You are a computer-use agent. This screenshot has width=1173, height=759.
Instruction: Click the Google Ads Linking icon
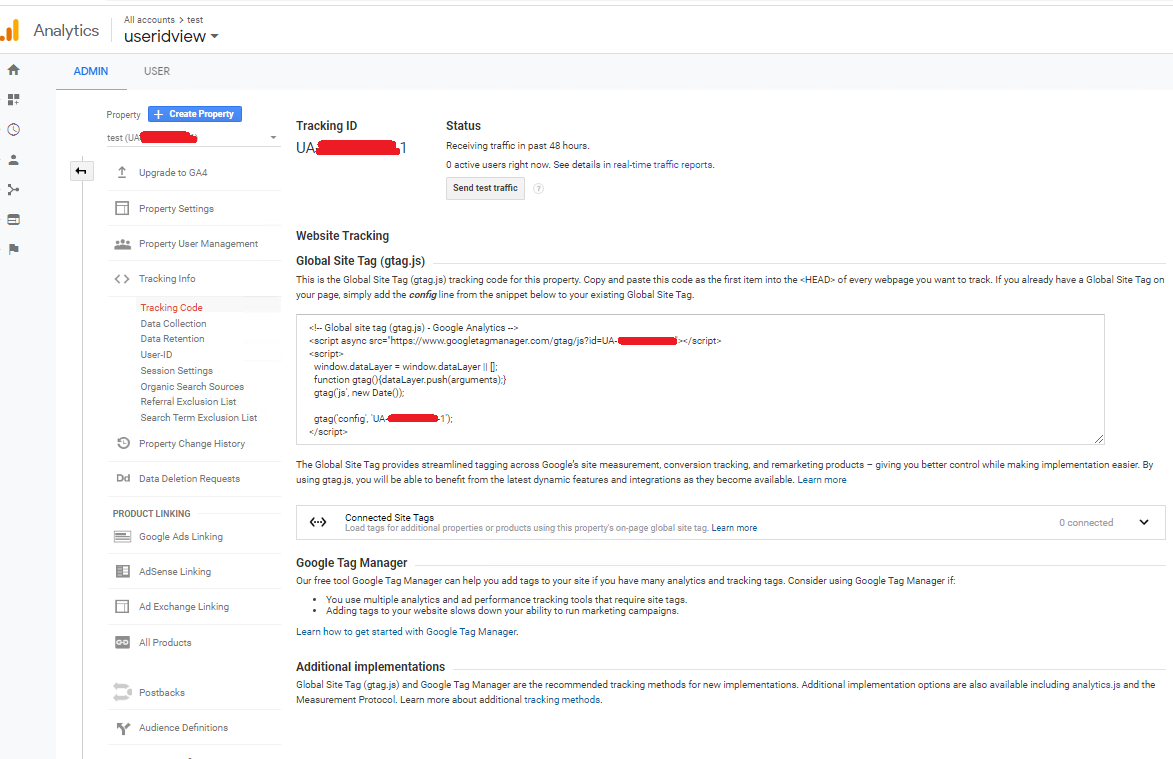click(122, 537)
